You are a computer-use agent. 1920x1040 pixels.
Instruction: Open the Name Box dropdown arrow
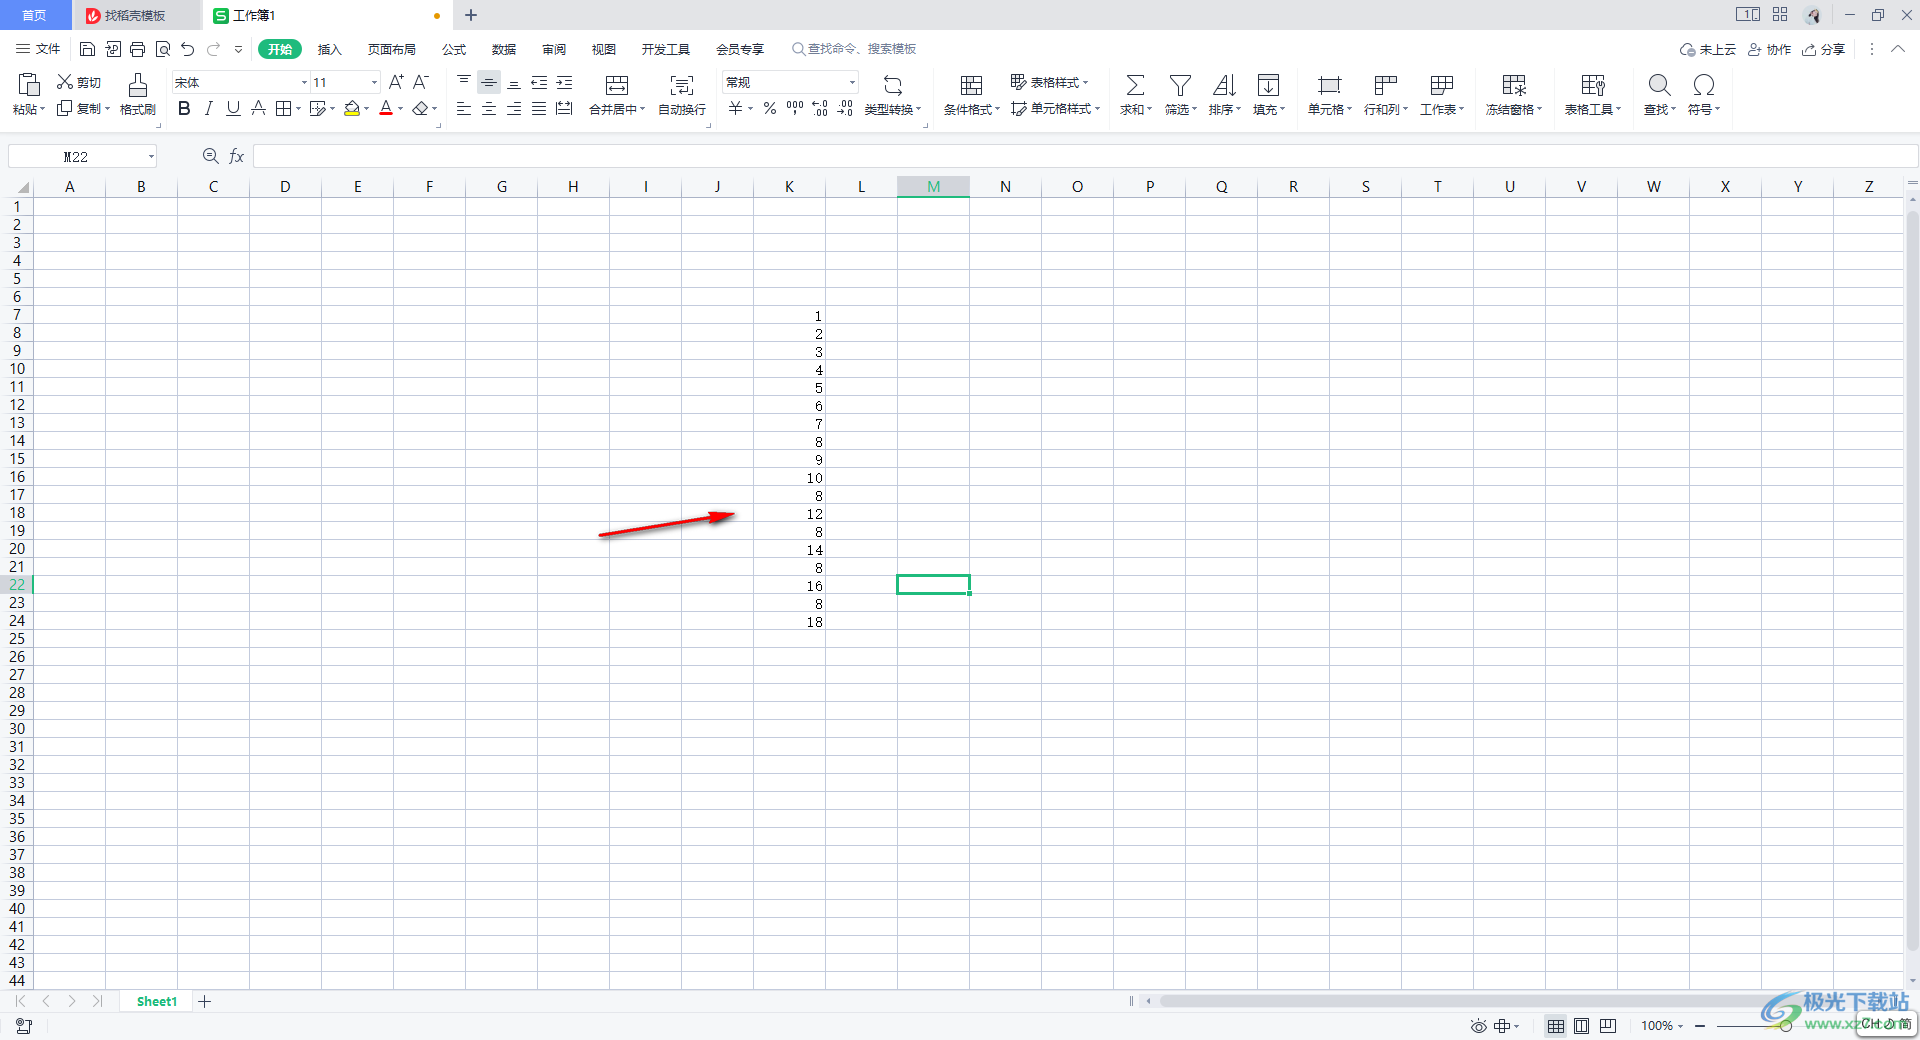(x=151, y=156)
